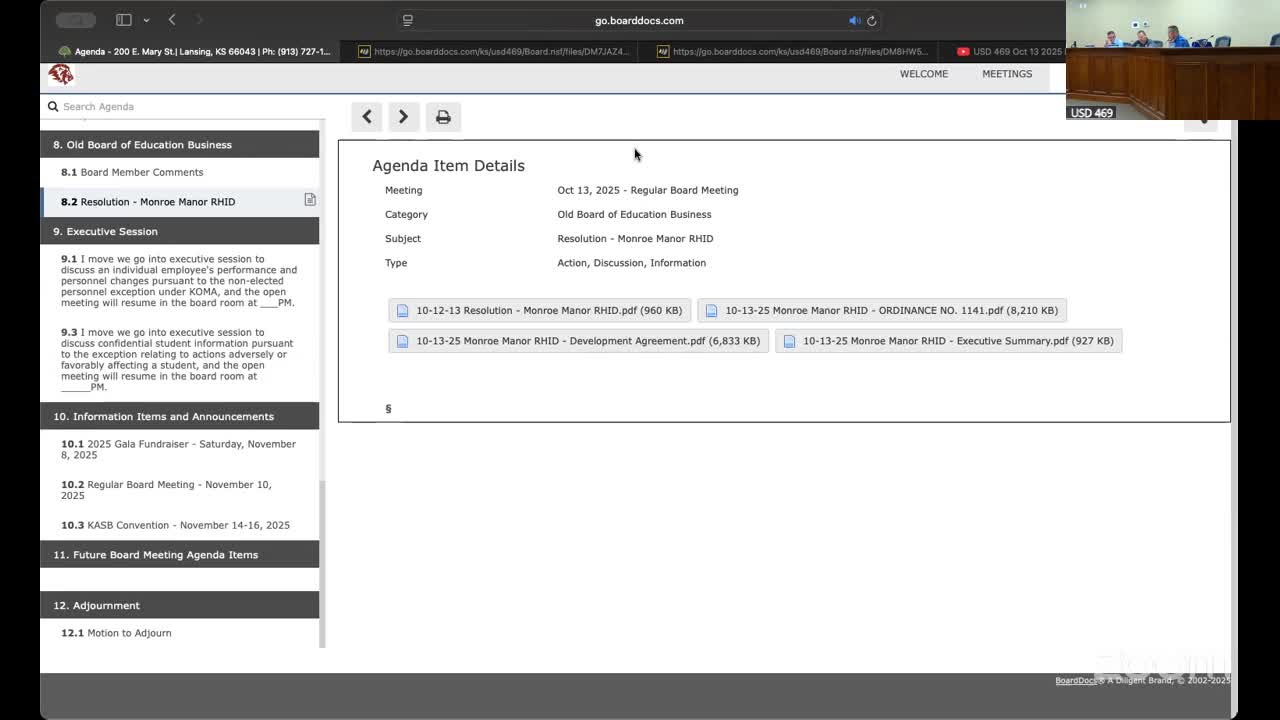The width and height of the screenshot is (1280, 720).
Task: Open the Executive Summary PDF file icon
Action: (x=789, y=341)
